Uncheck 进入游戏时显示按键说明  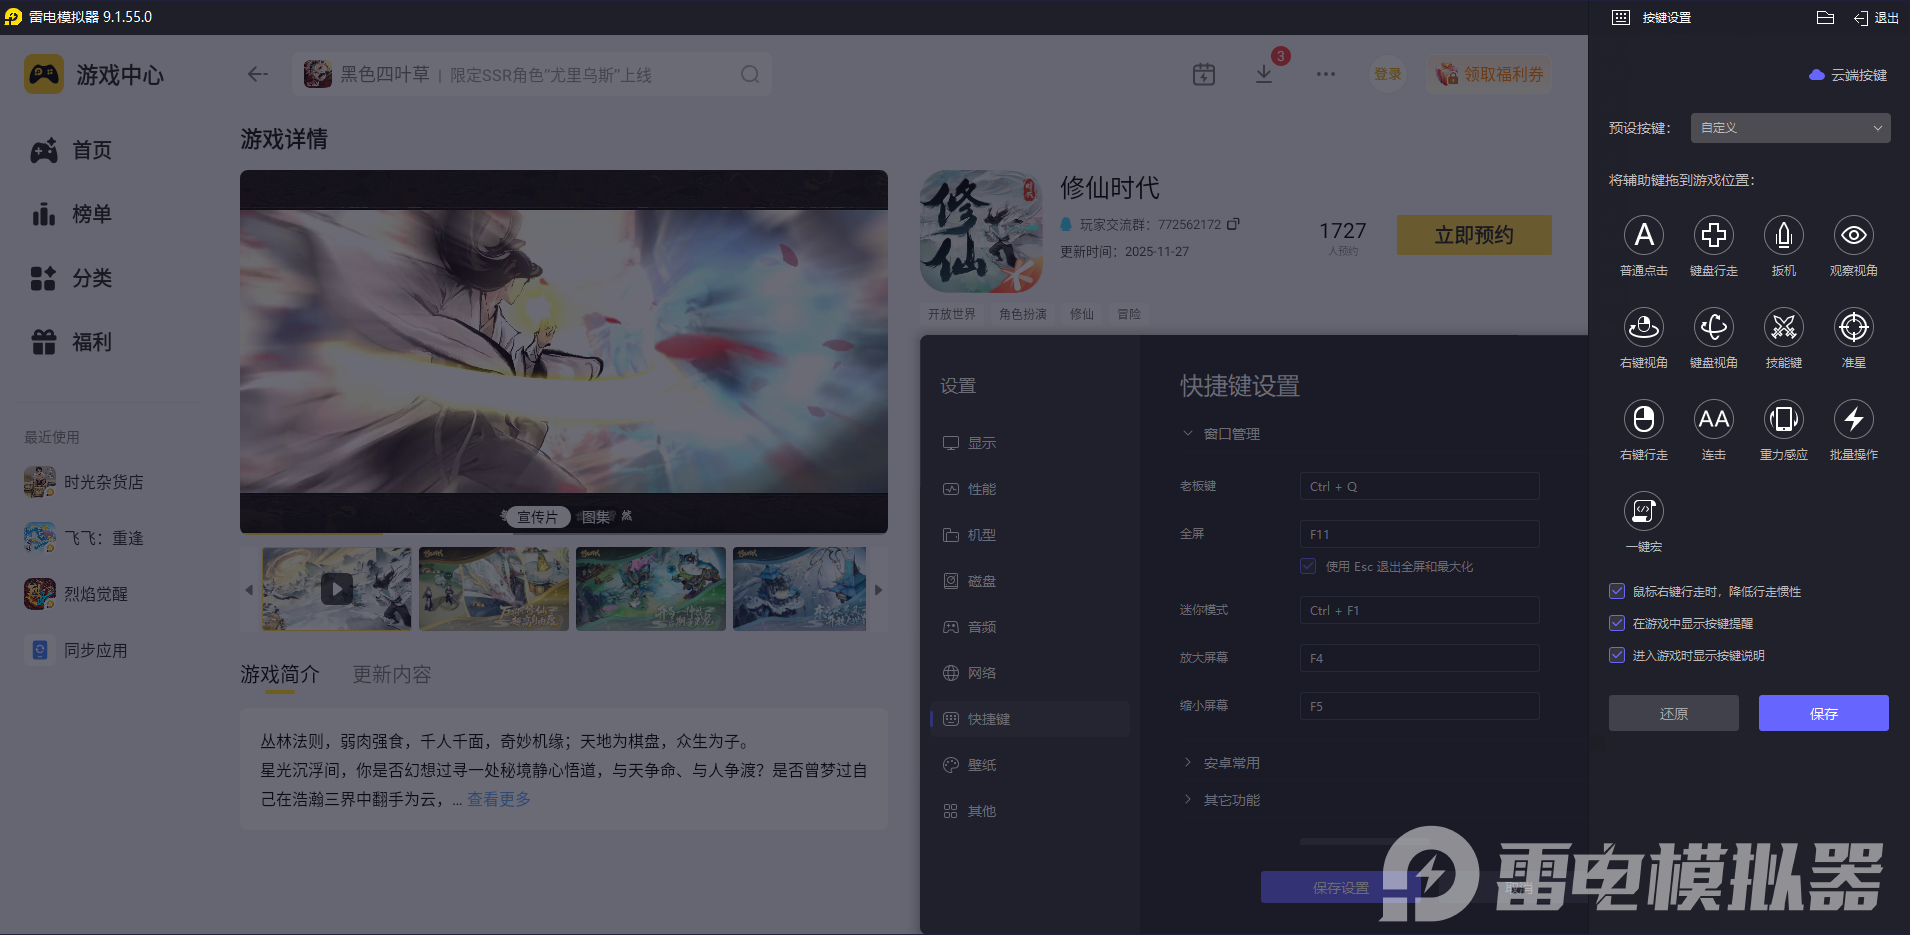[x=1617, y=655]
